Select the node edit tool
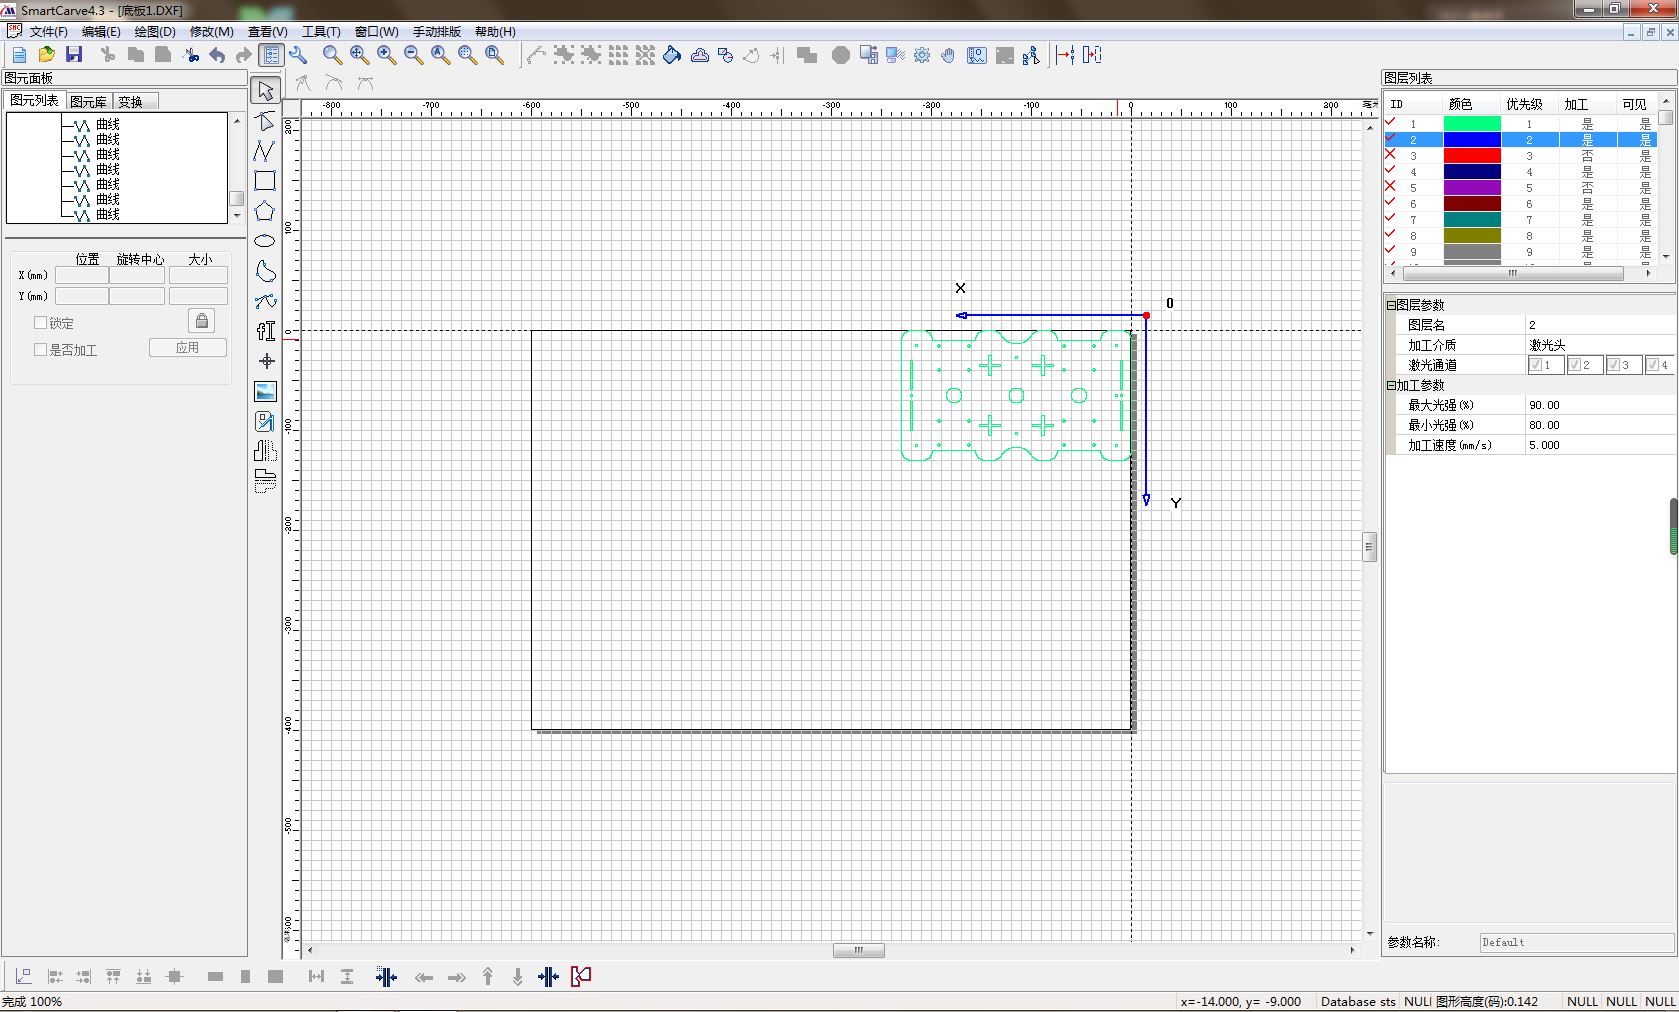 (265, 121)
